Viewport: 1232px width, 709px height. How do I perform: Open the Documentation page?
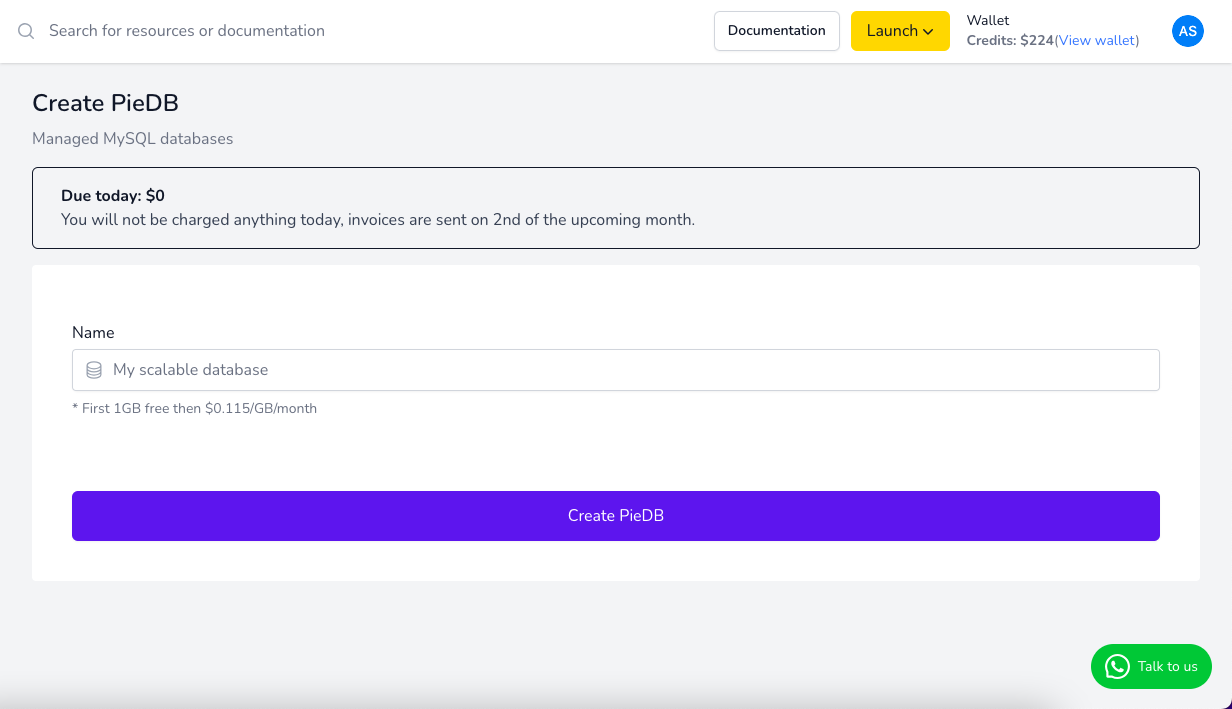[777, 31]
